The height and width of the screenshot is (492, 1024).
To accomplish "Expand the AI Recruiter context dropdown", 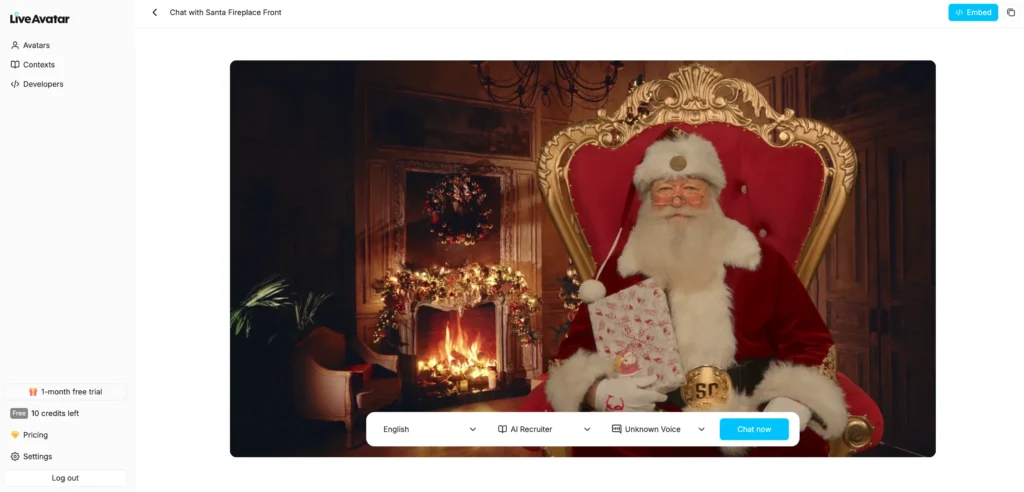I will point(544,429).
